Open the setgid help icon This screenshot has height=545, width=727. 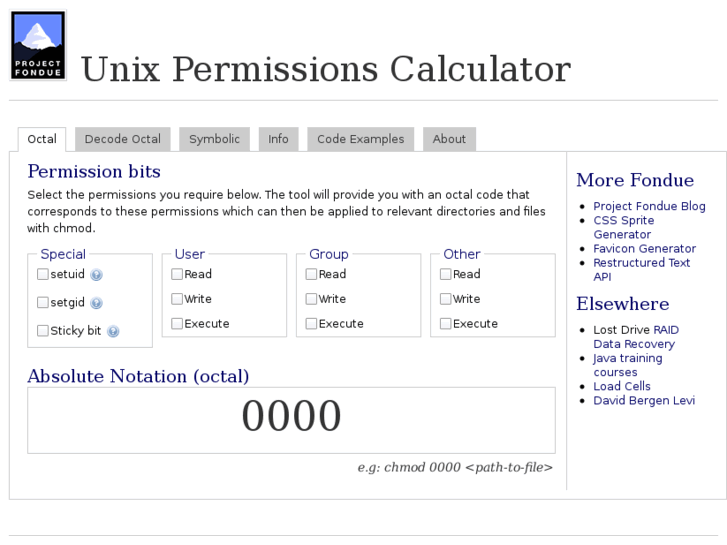96,303
